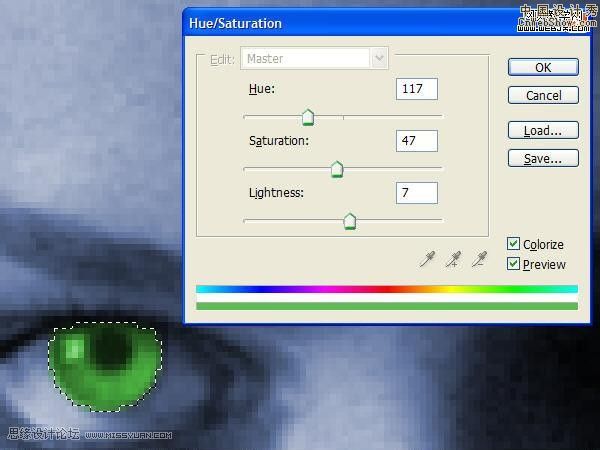Select the plain eyedropper tool
The width and height of the screenshot is (600, 450).
(427, 259)
